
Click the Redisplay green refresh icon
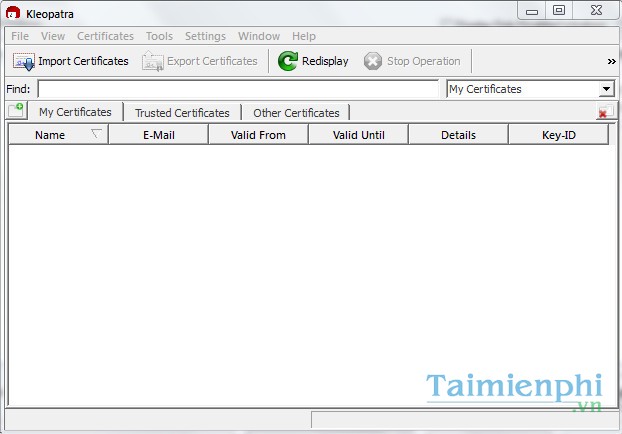coord(288,61)
